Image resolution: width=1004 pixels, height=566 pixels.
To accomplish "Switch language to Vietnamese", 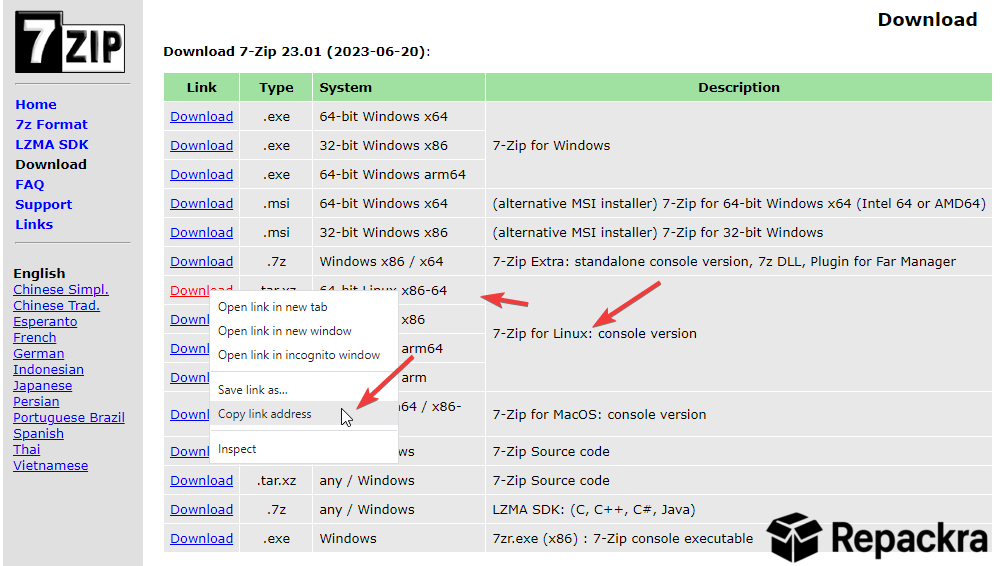I will 51,465.
